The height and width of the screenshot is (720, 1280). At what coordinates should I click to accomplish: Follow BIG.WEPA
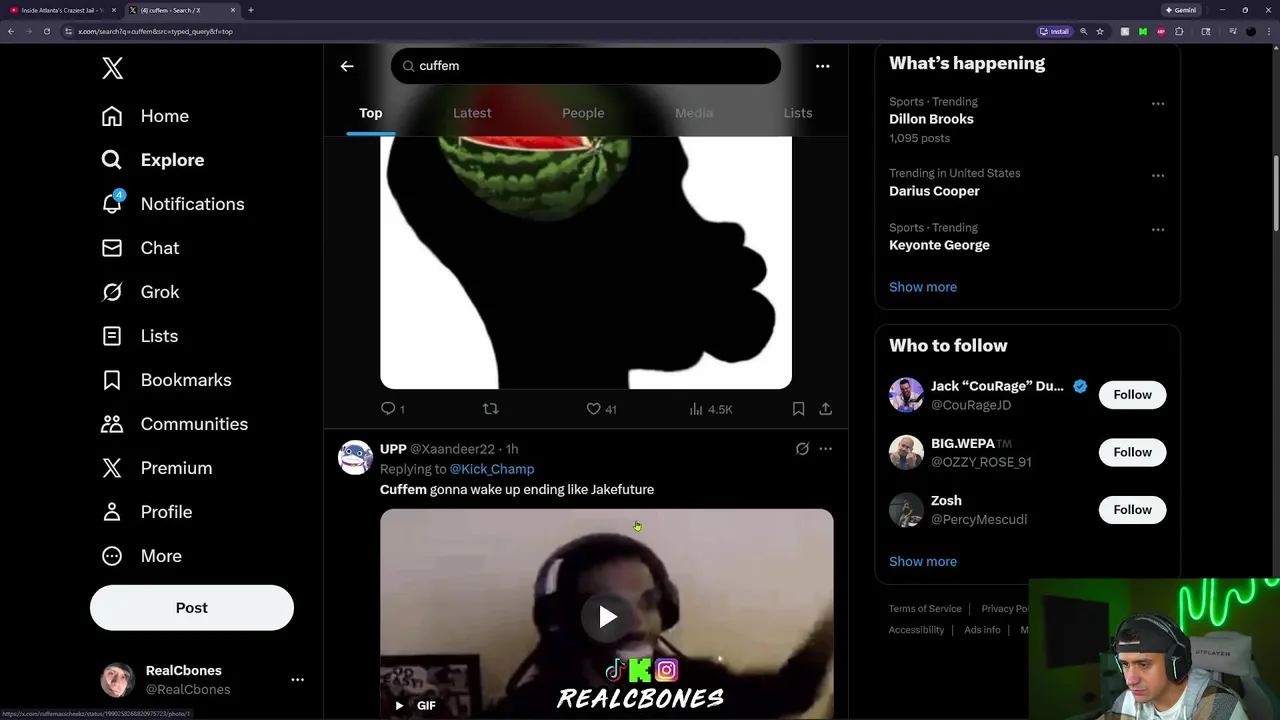1133,452
